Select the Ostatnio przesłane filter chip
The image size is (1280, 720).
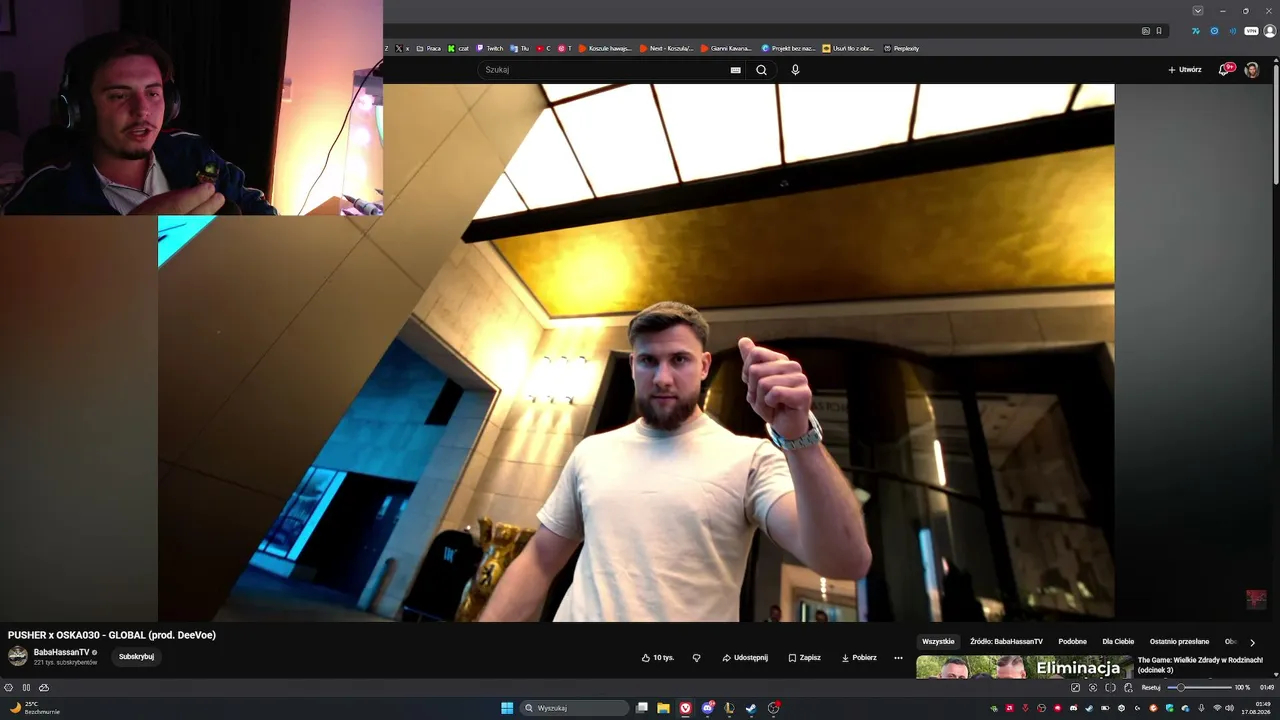(x=1179, y=642)
